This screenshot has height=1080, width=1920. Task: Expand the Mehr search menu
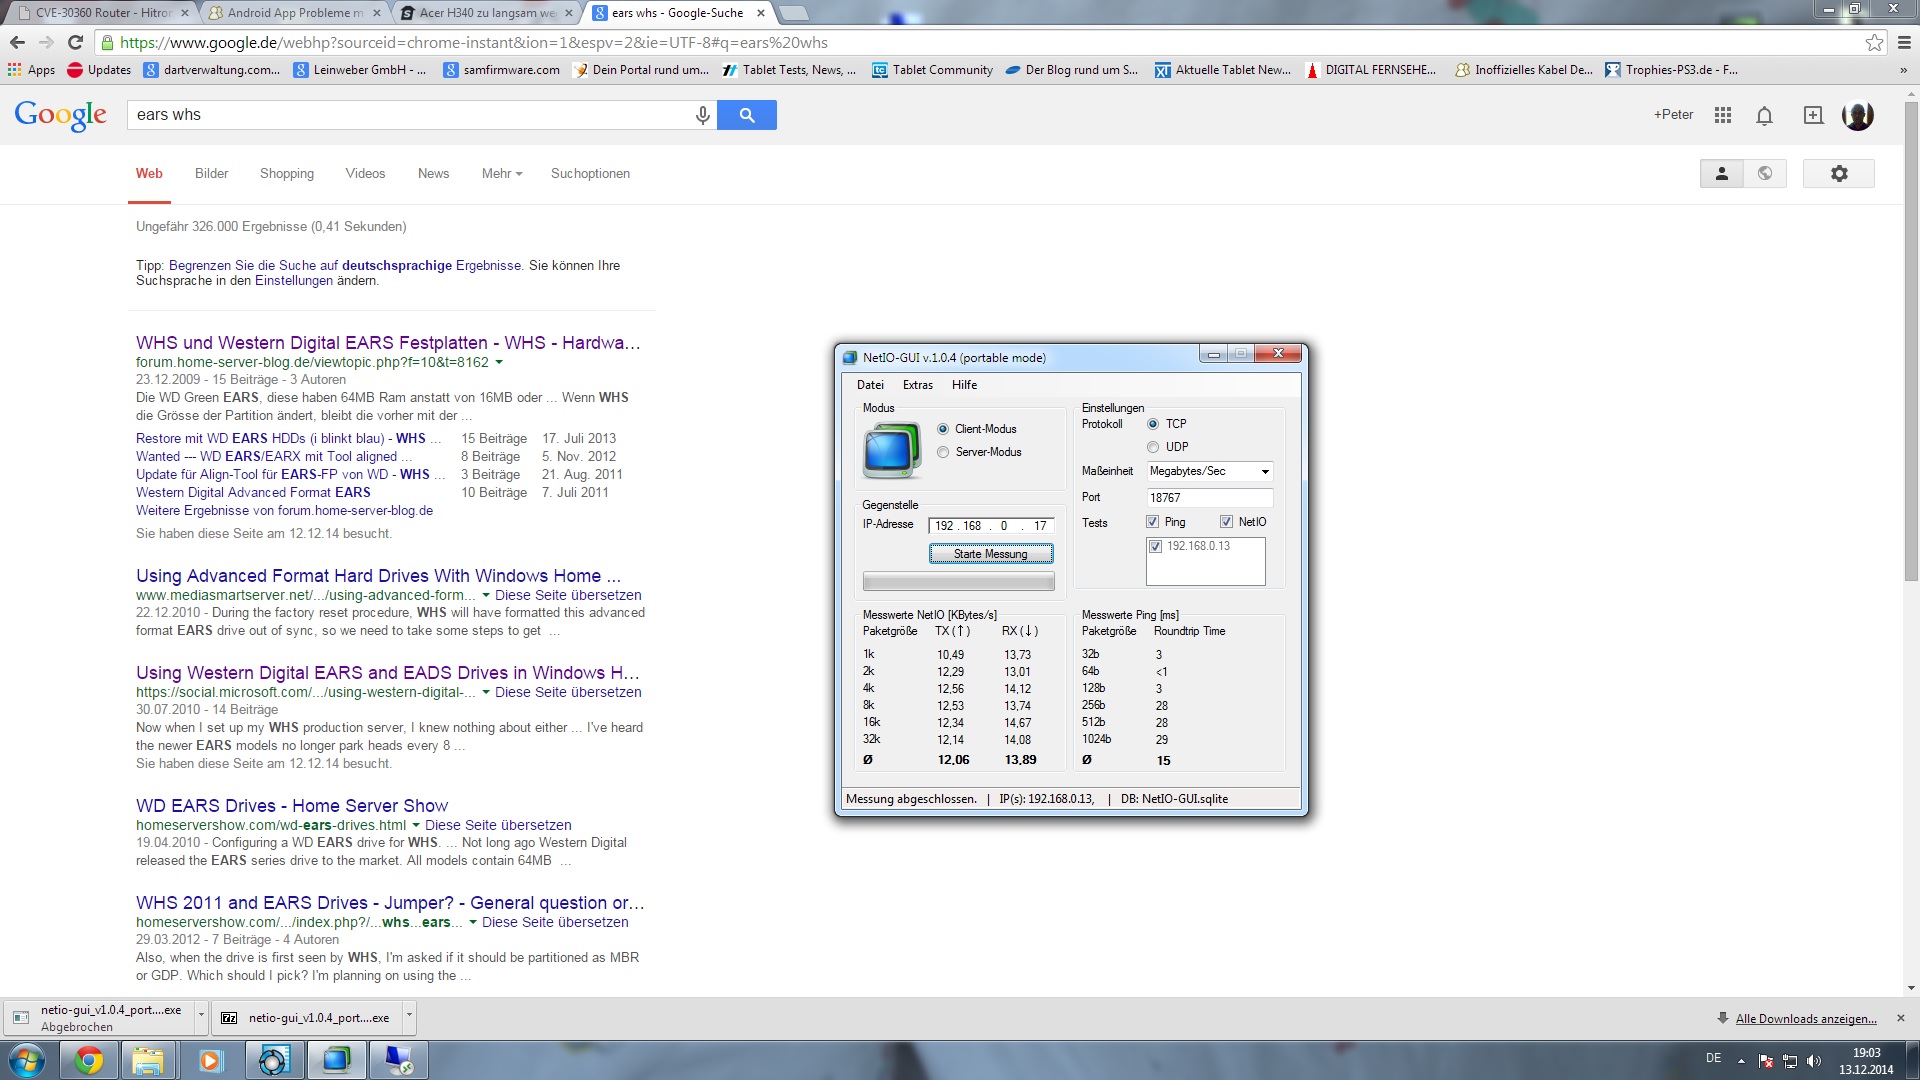[502, 173]
